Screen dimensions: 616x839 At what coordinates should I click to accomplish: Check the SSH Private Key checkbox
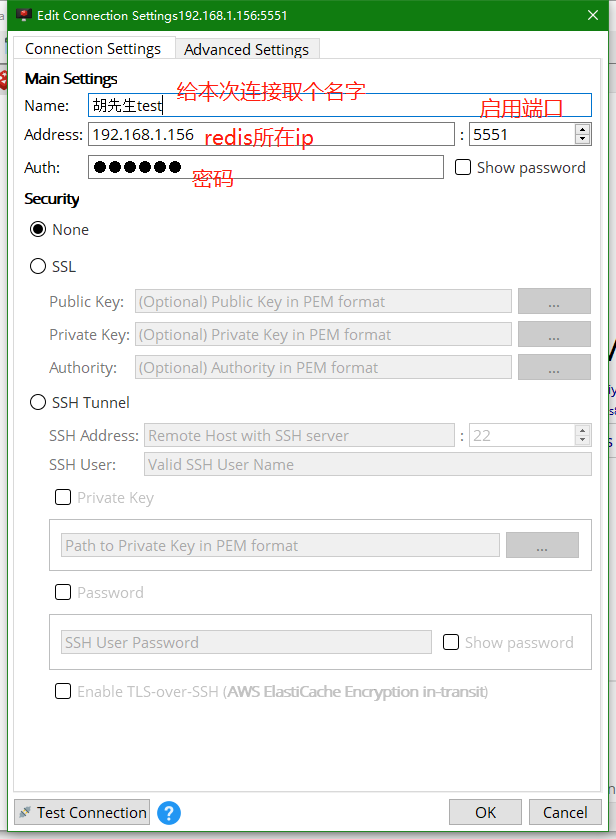pyautogui.click(x=63, y=498)
